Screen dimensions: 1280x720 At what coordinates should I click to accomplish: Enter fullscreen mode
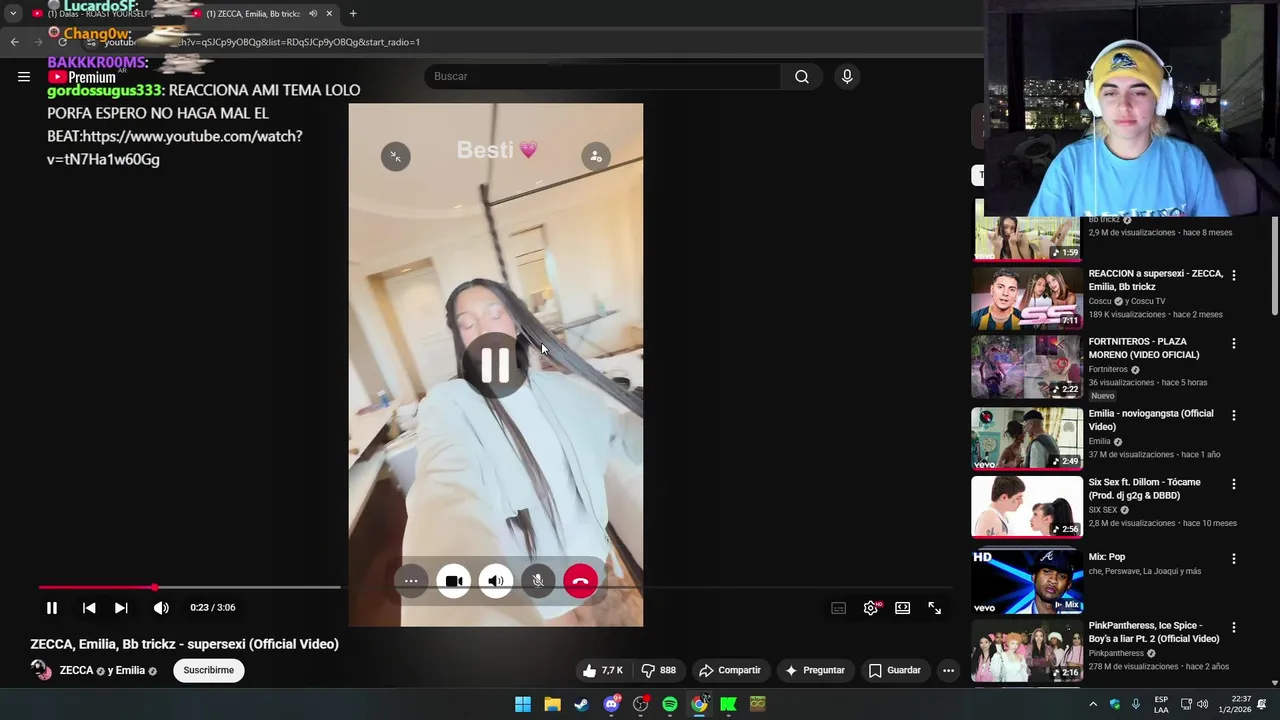click(x=935, y=608)
